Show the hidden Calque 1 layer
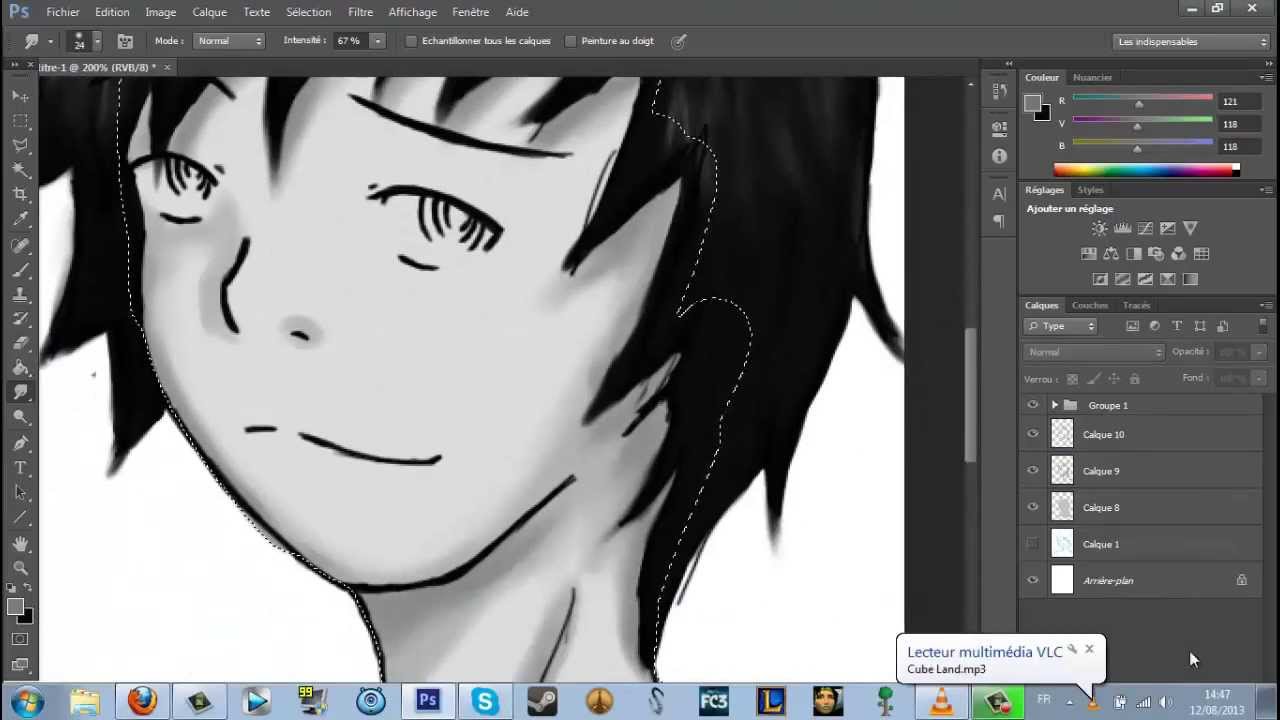The width and height of the screenshot is (1280, 720). [x=1033, y=544]
